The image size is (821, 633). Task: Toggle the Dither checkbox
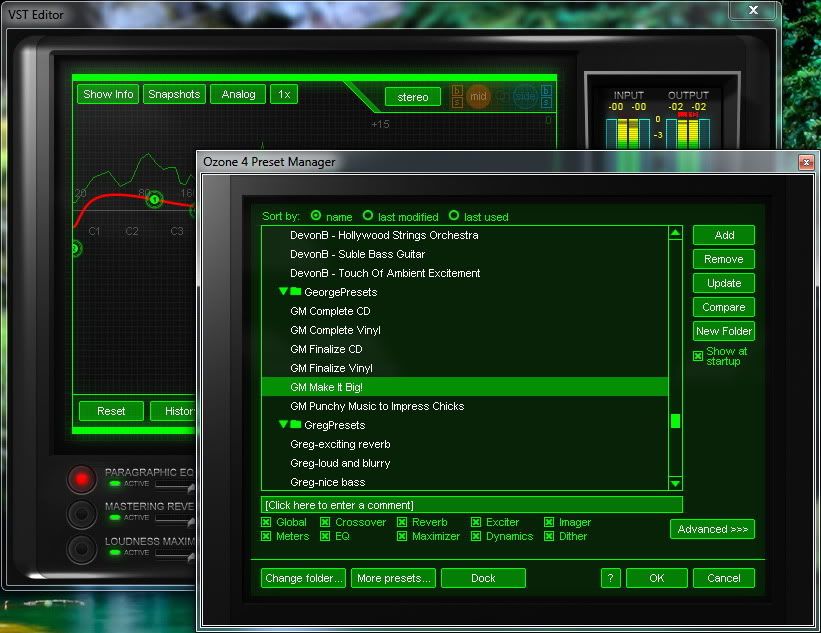point(549,536)
